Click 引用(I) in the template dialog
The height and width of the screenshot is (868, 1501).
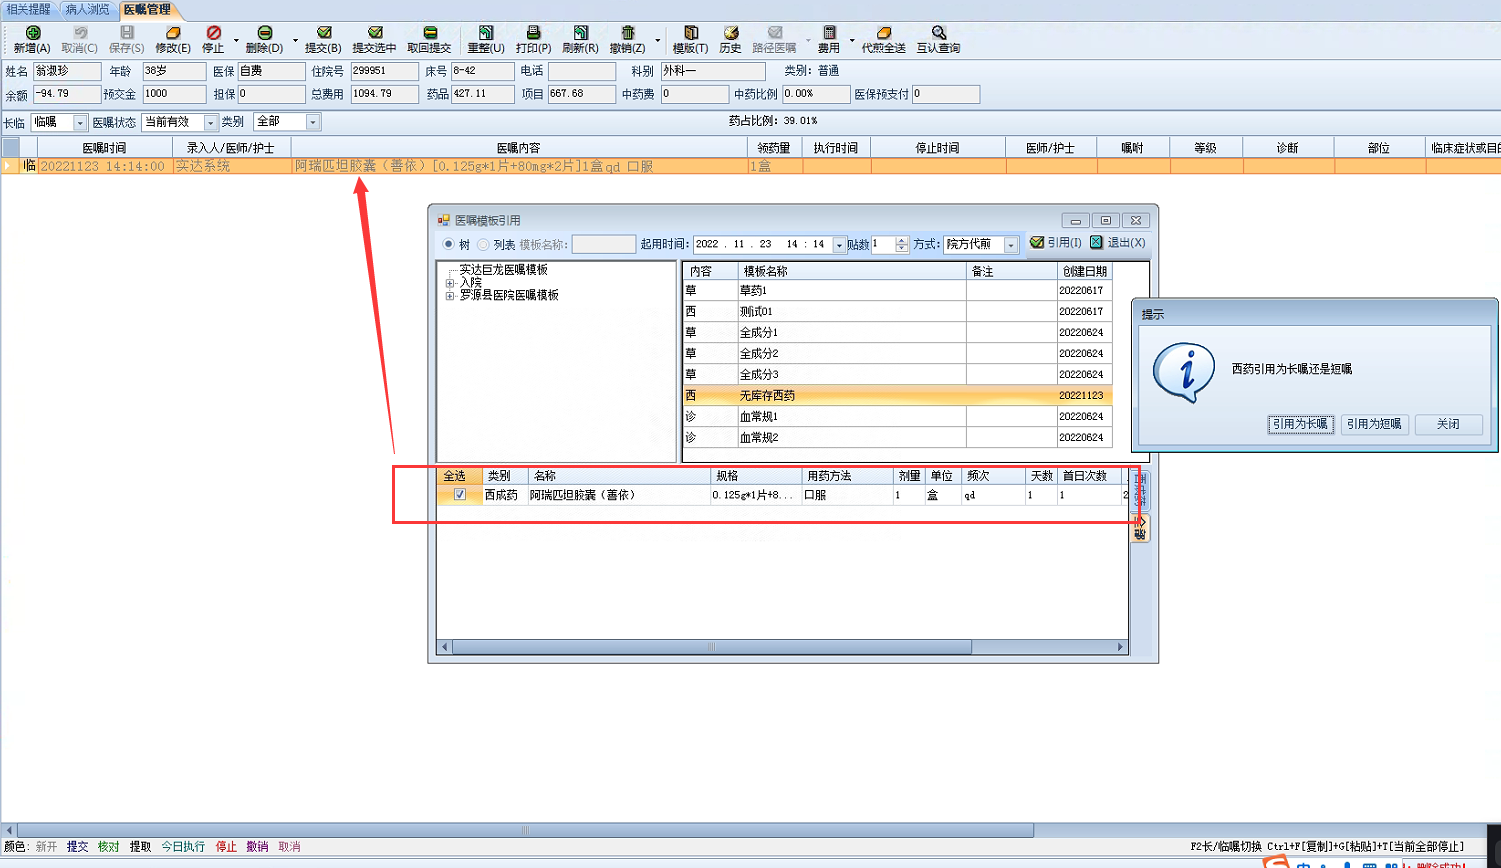point(1056,243)
